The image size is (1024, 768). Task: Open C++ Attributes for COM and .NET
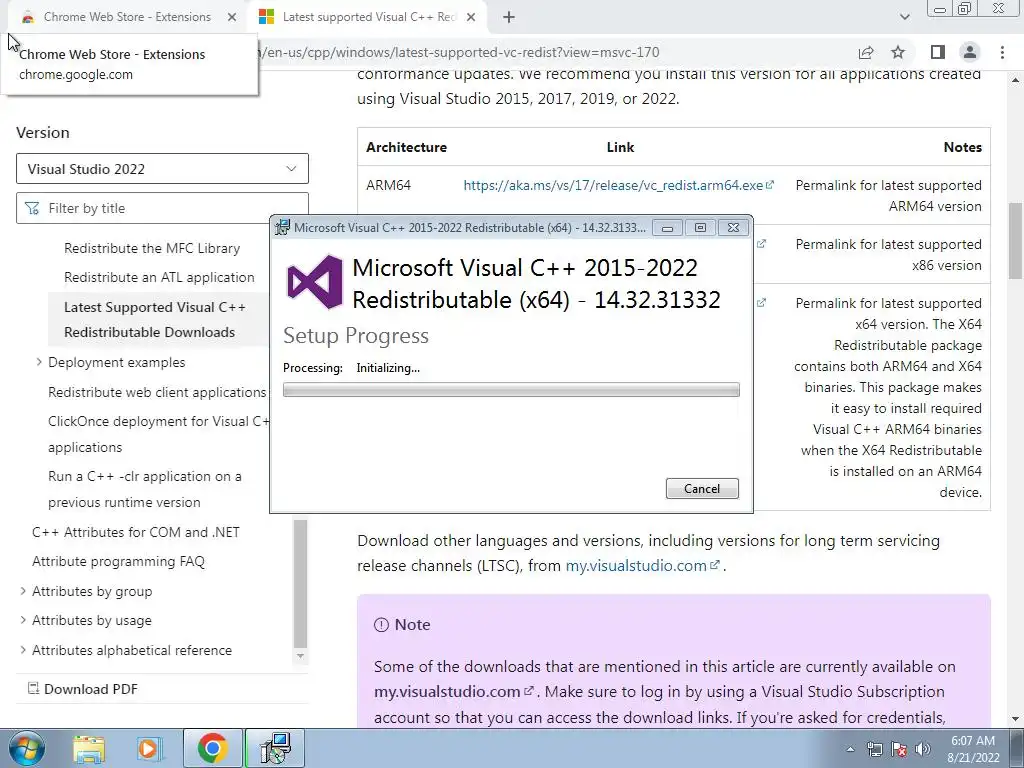click(x=135, y=532)
